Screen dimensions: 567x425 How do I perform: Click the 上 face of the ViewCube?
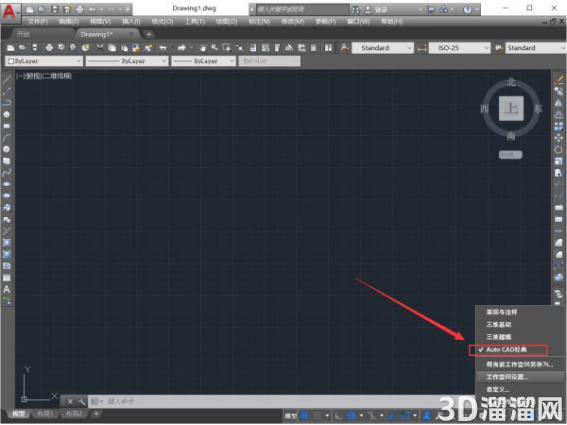pyautogui.click(x=511, y=108)
